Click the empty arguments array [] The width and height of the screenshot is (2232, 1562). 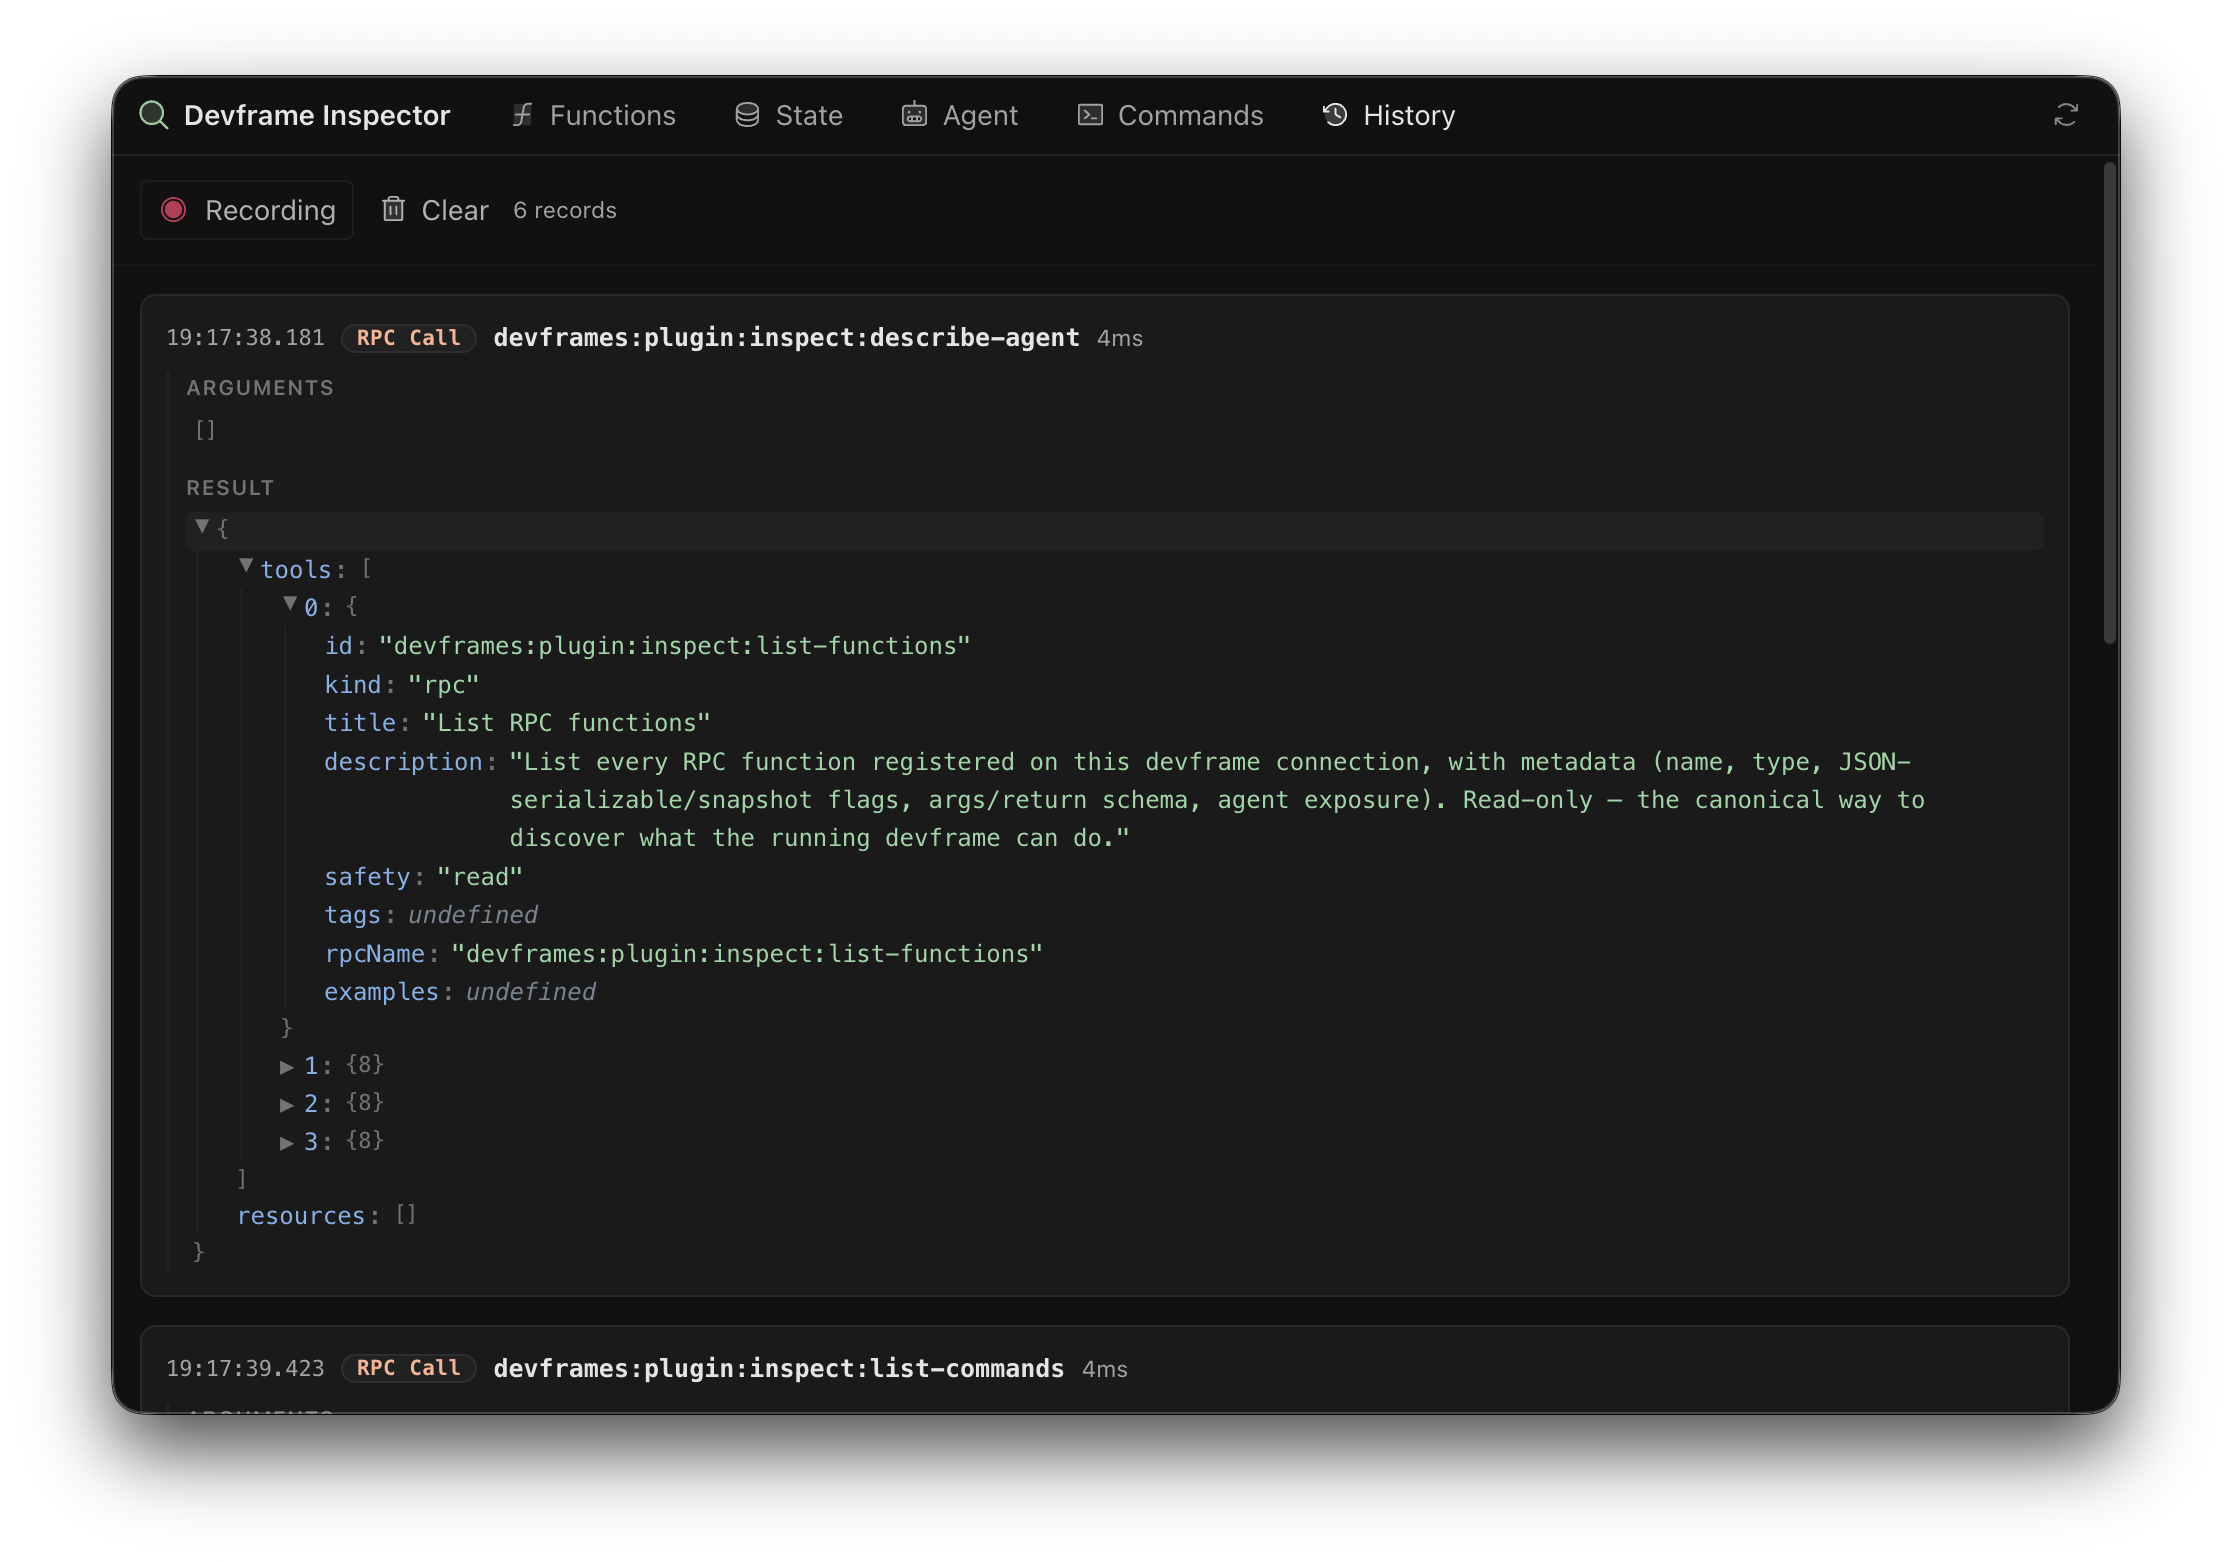206,430
